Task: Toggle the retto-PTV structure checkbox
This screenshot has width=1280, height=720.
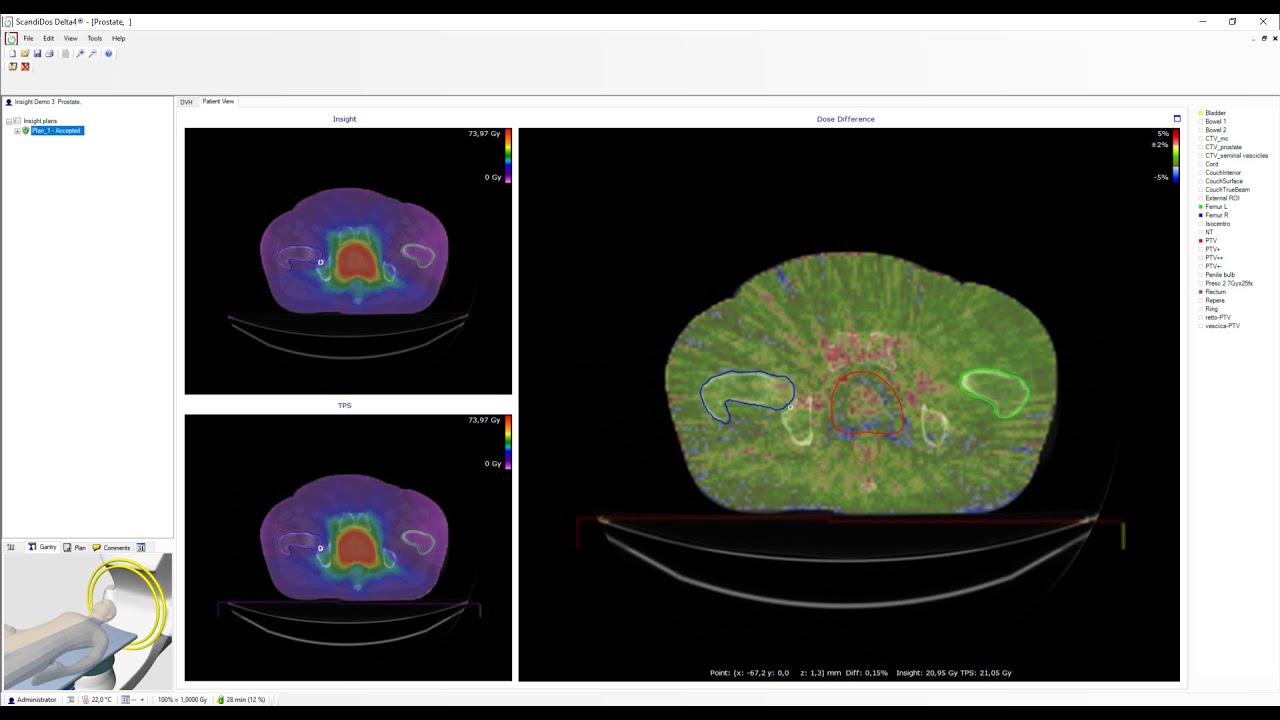Action: 1200,317
